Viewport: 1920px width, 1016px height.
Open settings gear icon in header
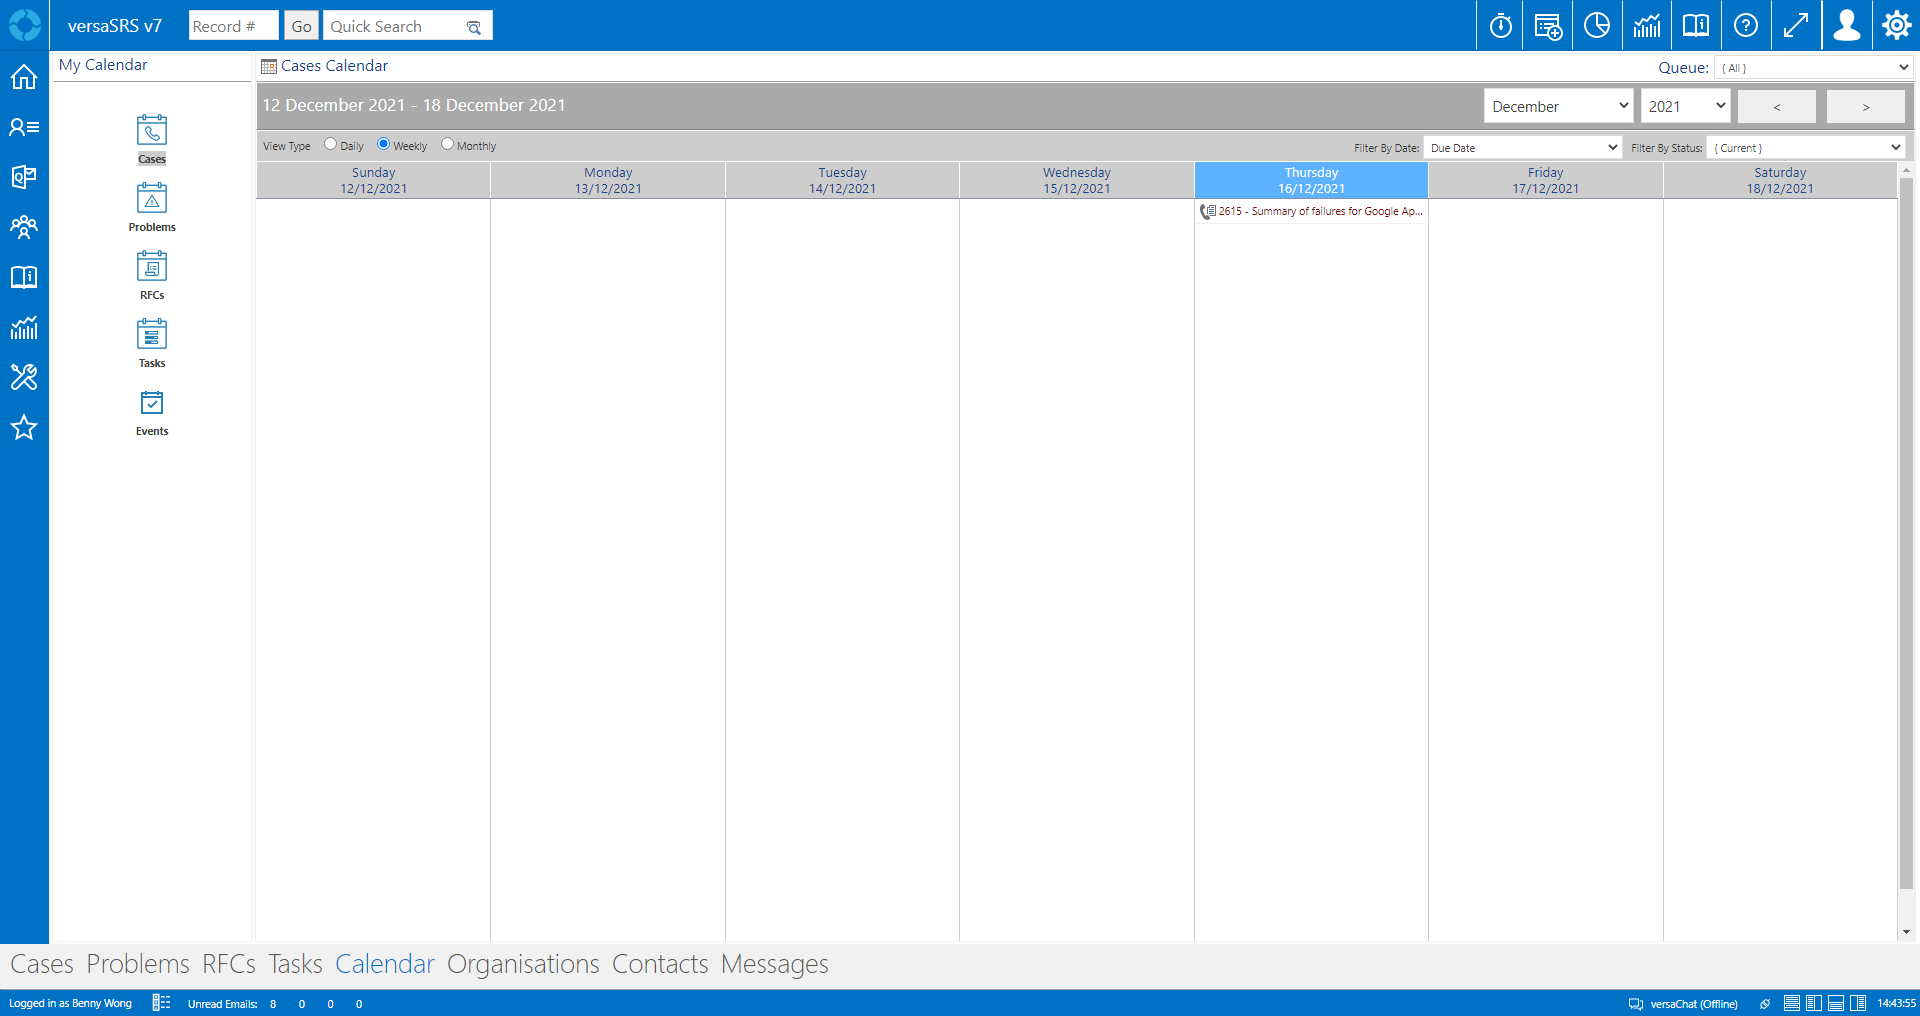(1896, 26)
